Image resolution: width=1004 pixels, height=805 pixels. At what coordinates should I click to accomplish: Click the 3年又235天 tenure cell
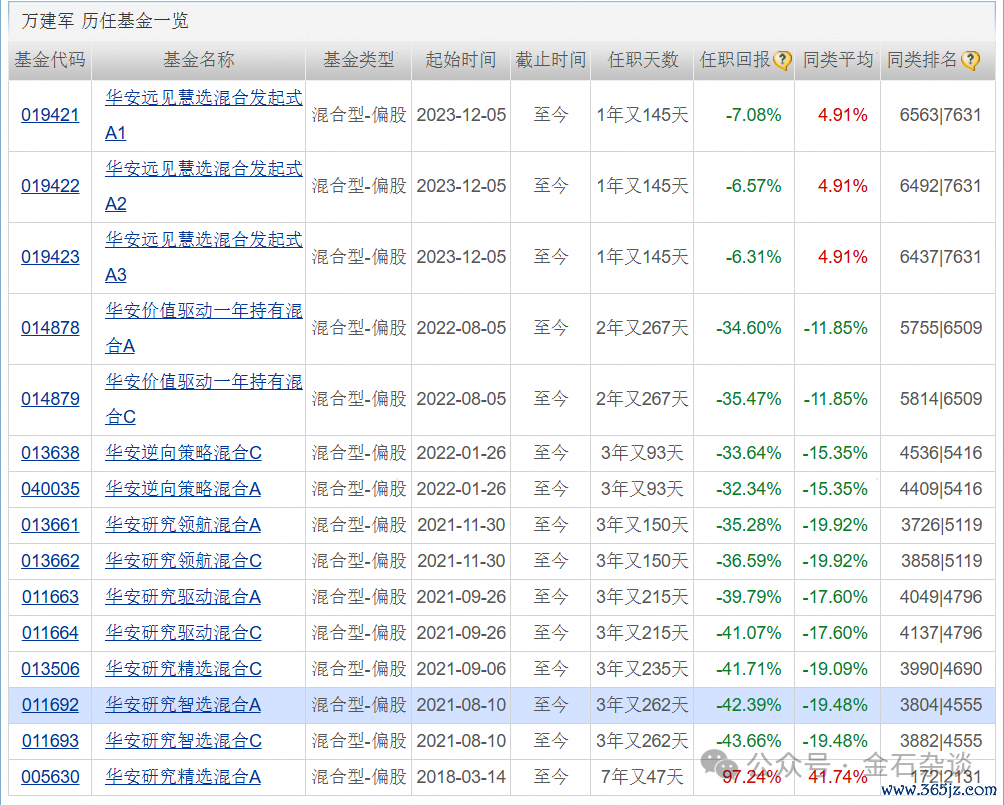(x=642, y=669)
